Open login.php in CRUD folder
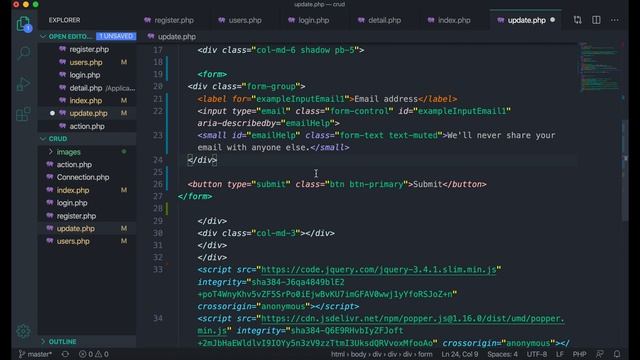This screenshot has height=360, width=640. point(72,203)
